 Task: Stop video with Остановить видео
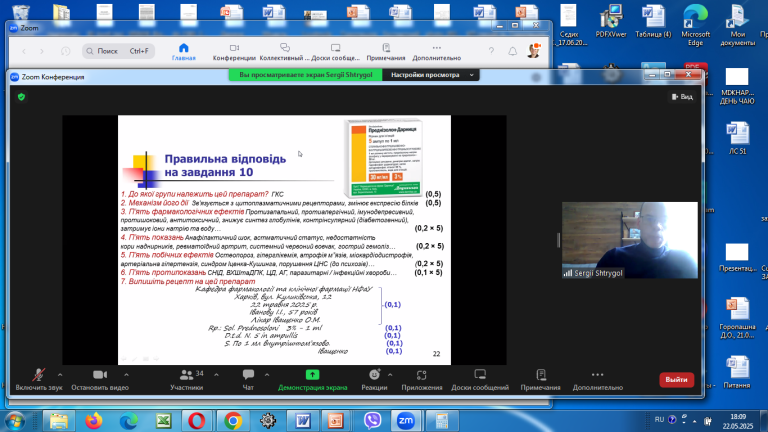click(x=100, y=380)
